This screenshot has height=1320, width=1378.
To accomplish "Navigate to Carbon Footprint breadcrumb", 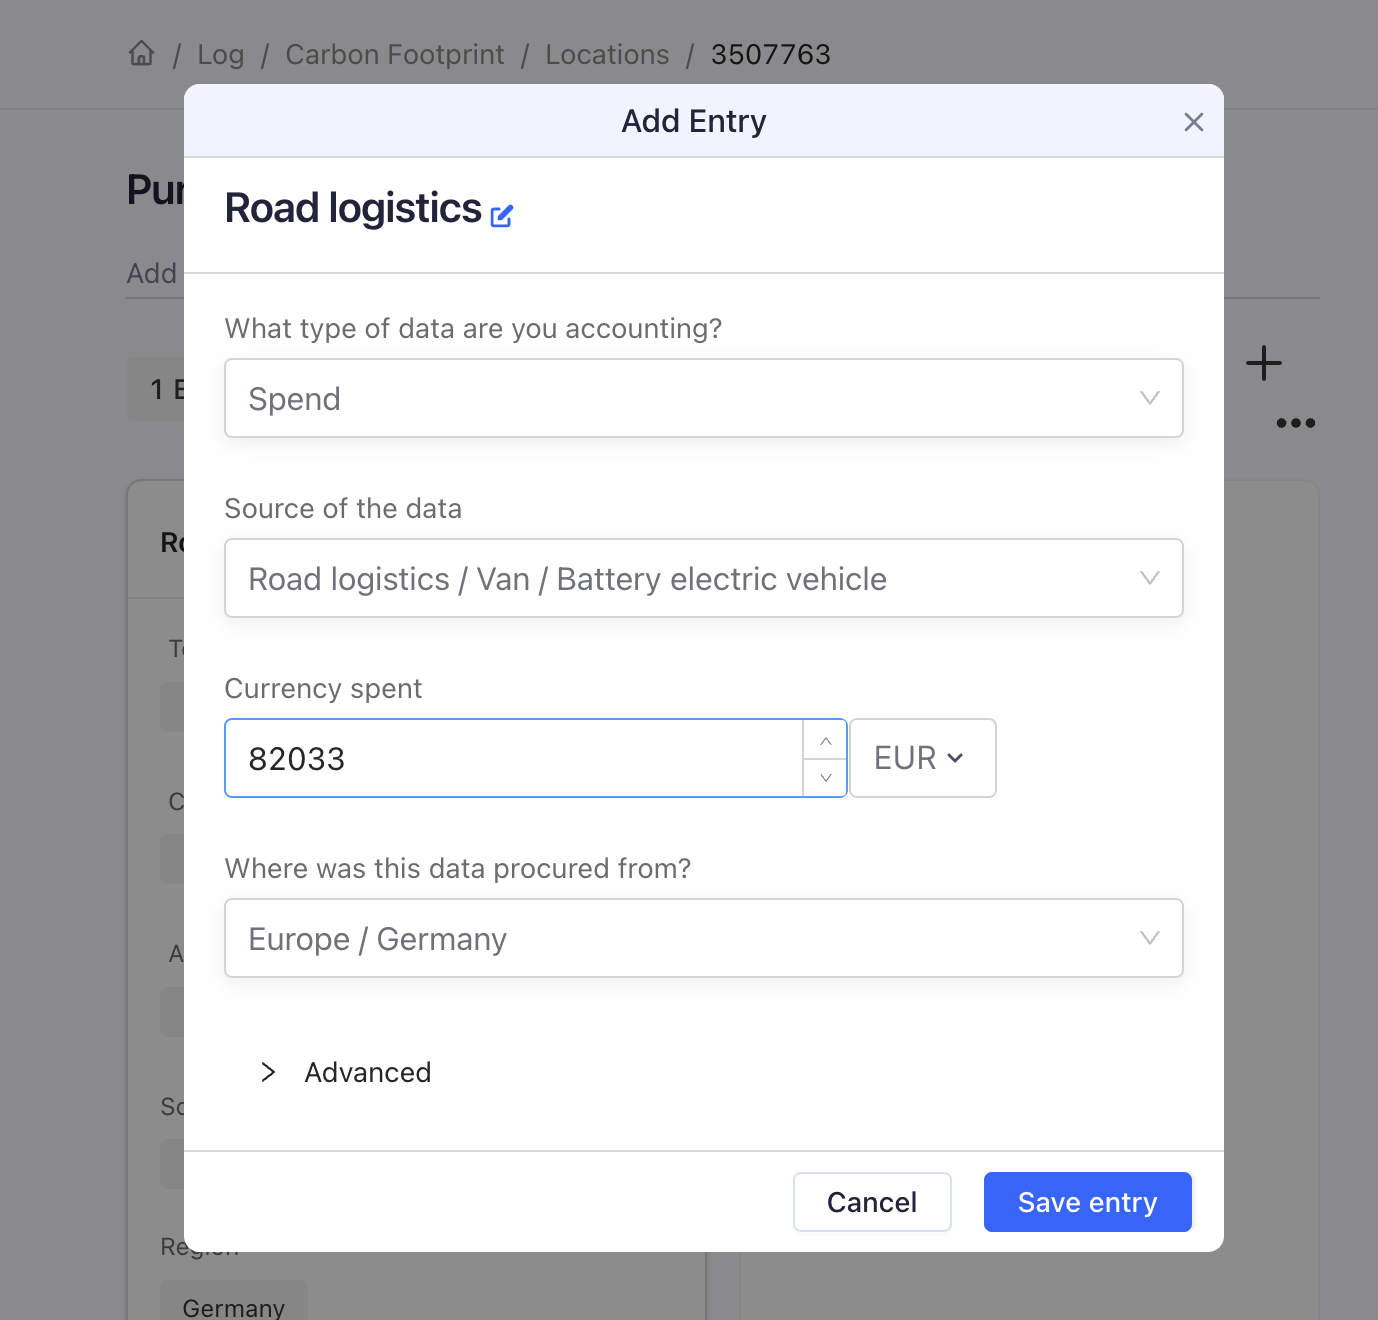I will (x=395, y=54).
